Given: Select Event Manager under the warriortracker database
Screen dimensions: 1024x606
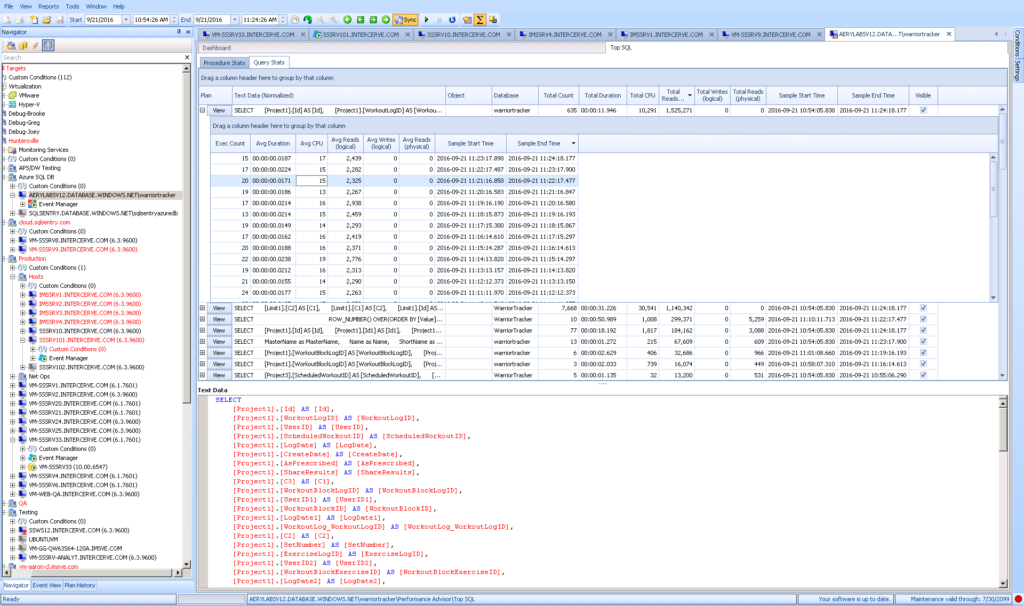Looking at the screenshot, I should point(60,204).
